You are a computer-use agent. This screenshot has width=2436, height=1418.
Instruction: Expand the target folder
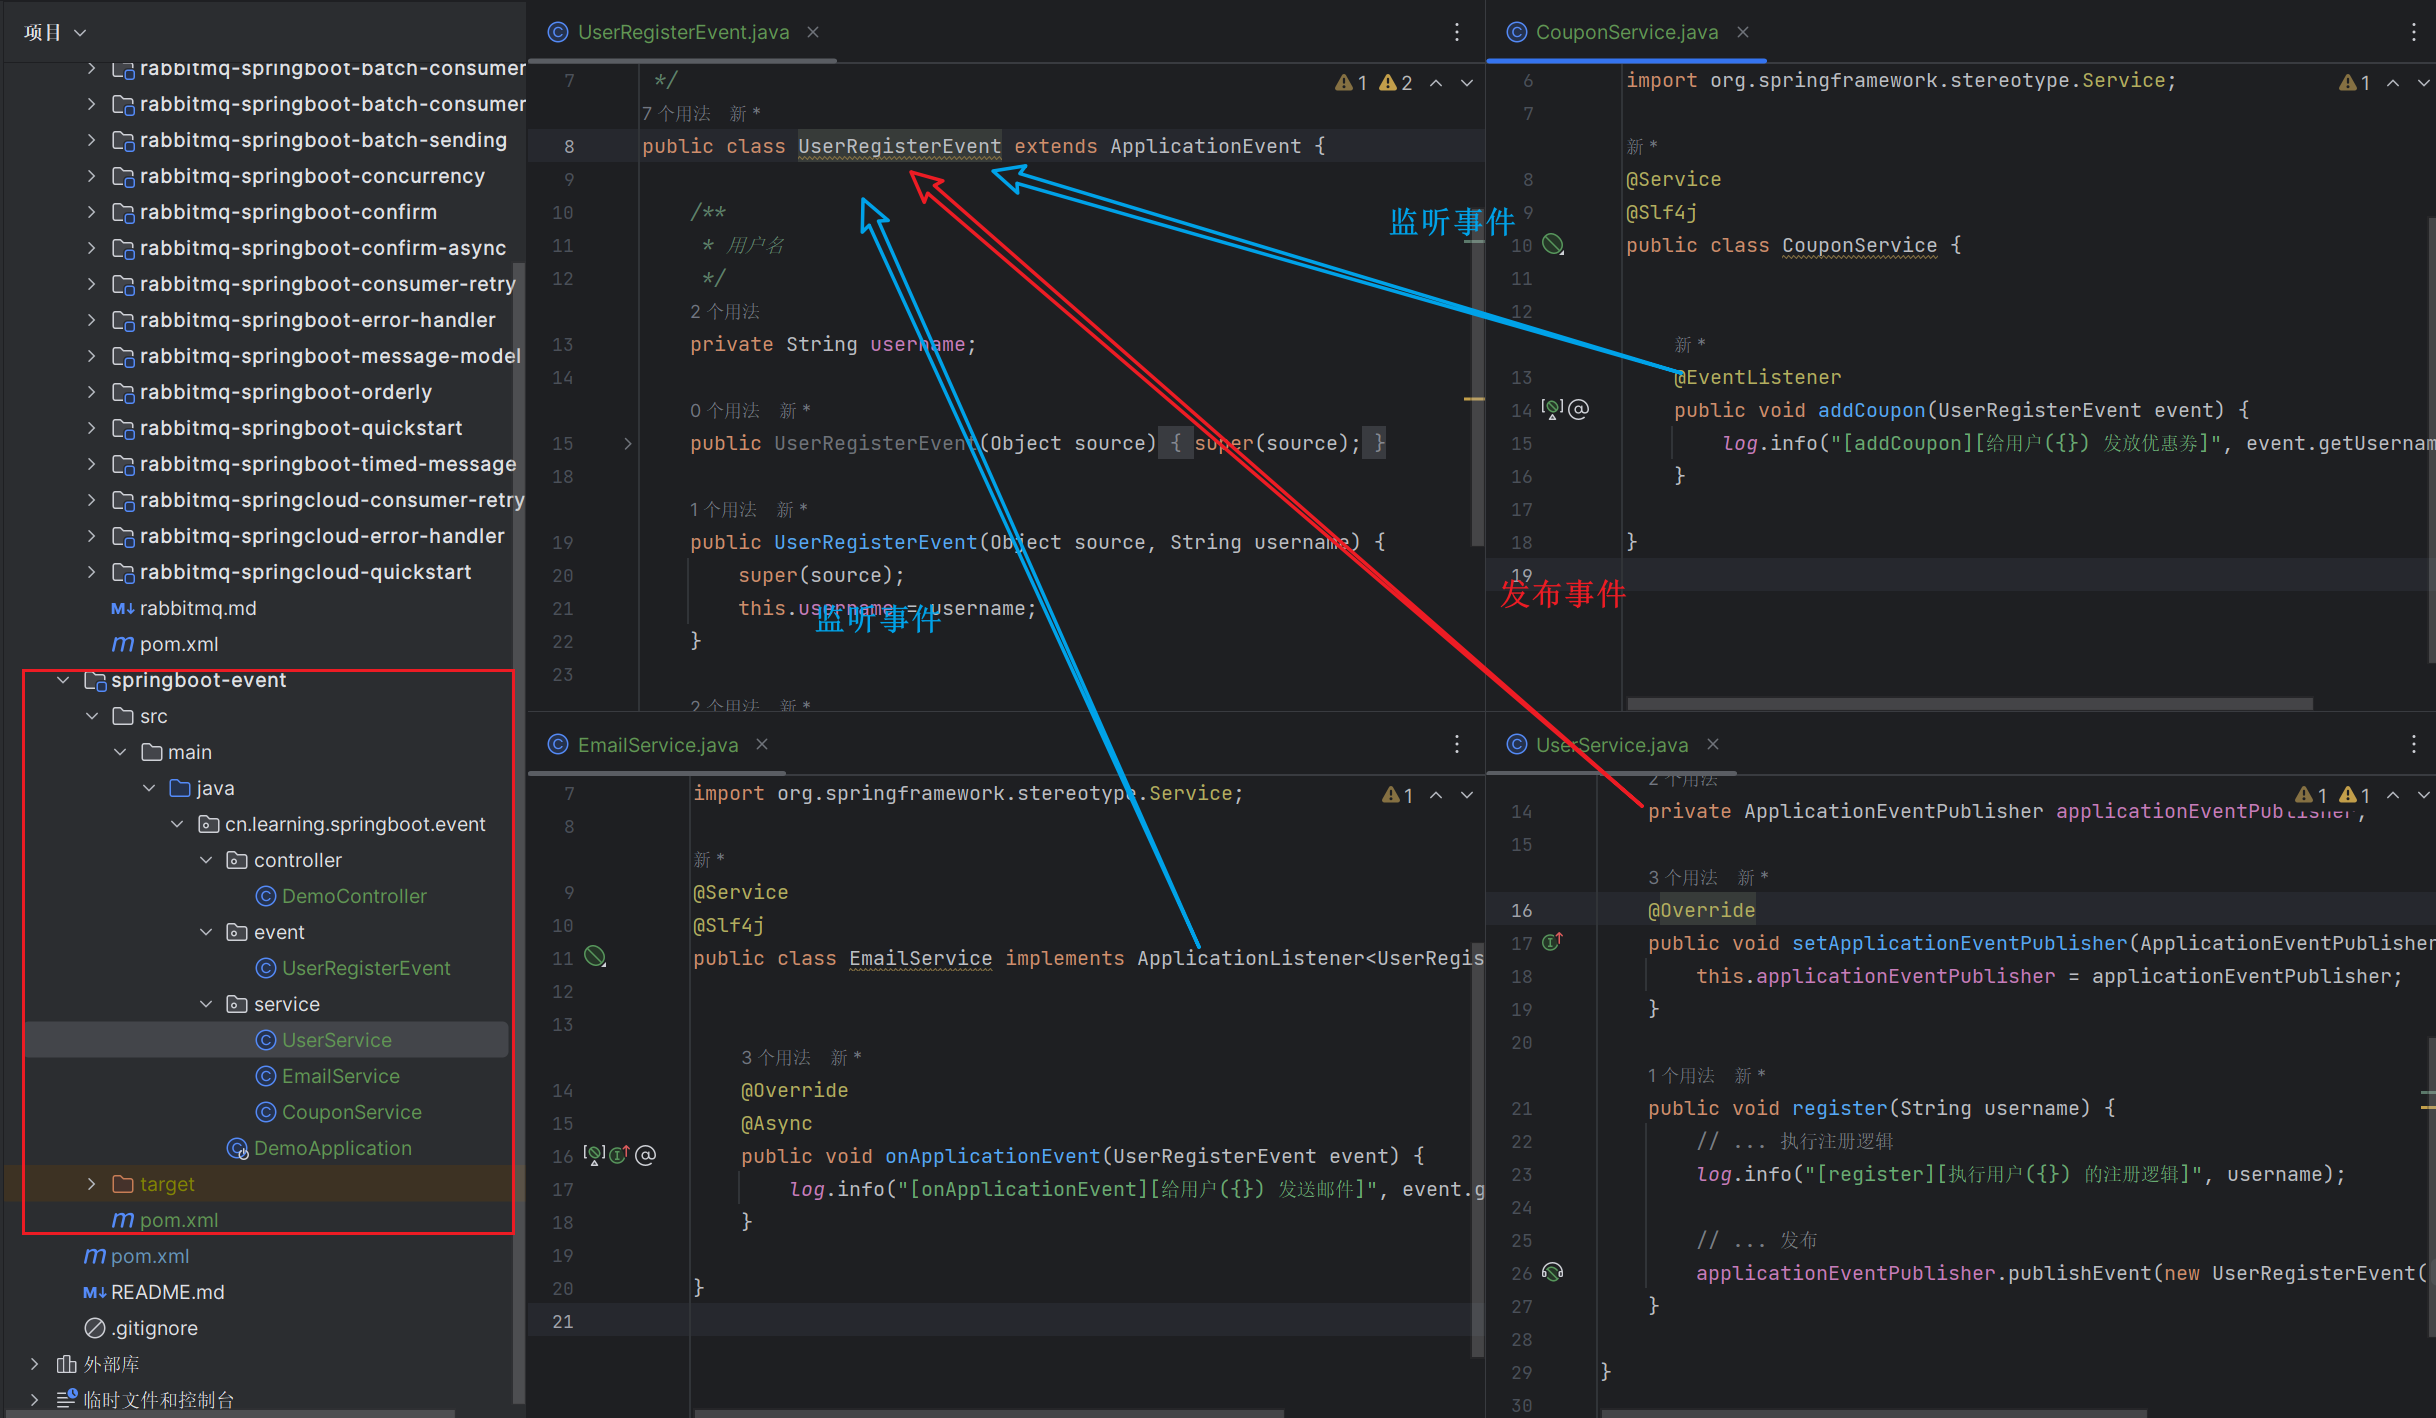coord(92,1184)
